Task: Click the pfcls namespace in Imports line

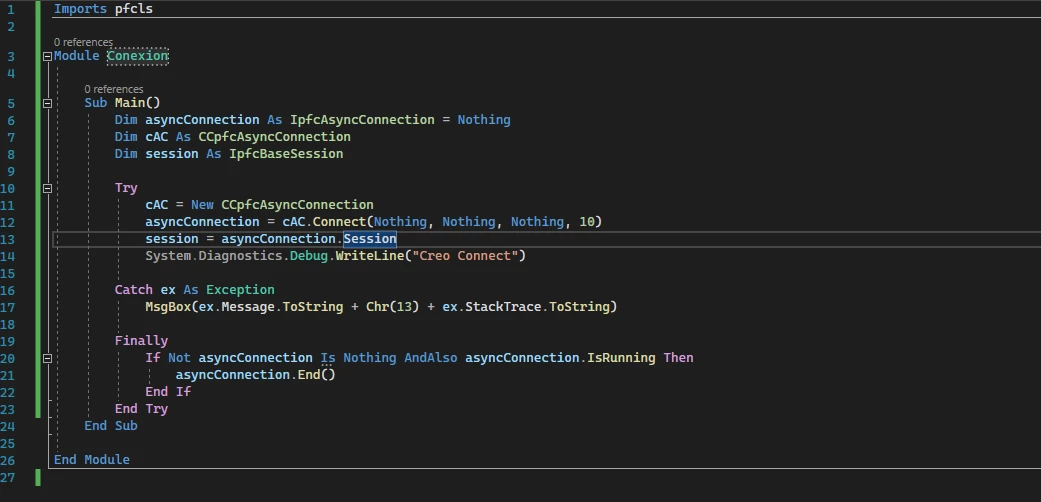Action: point(134,9)
